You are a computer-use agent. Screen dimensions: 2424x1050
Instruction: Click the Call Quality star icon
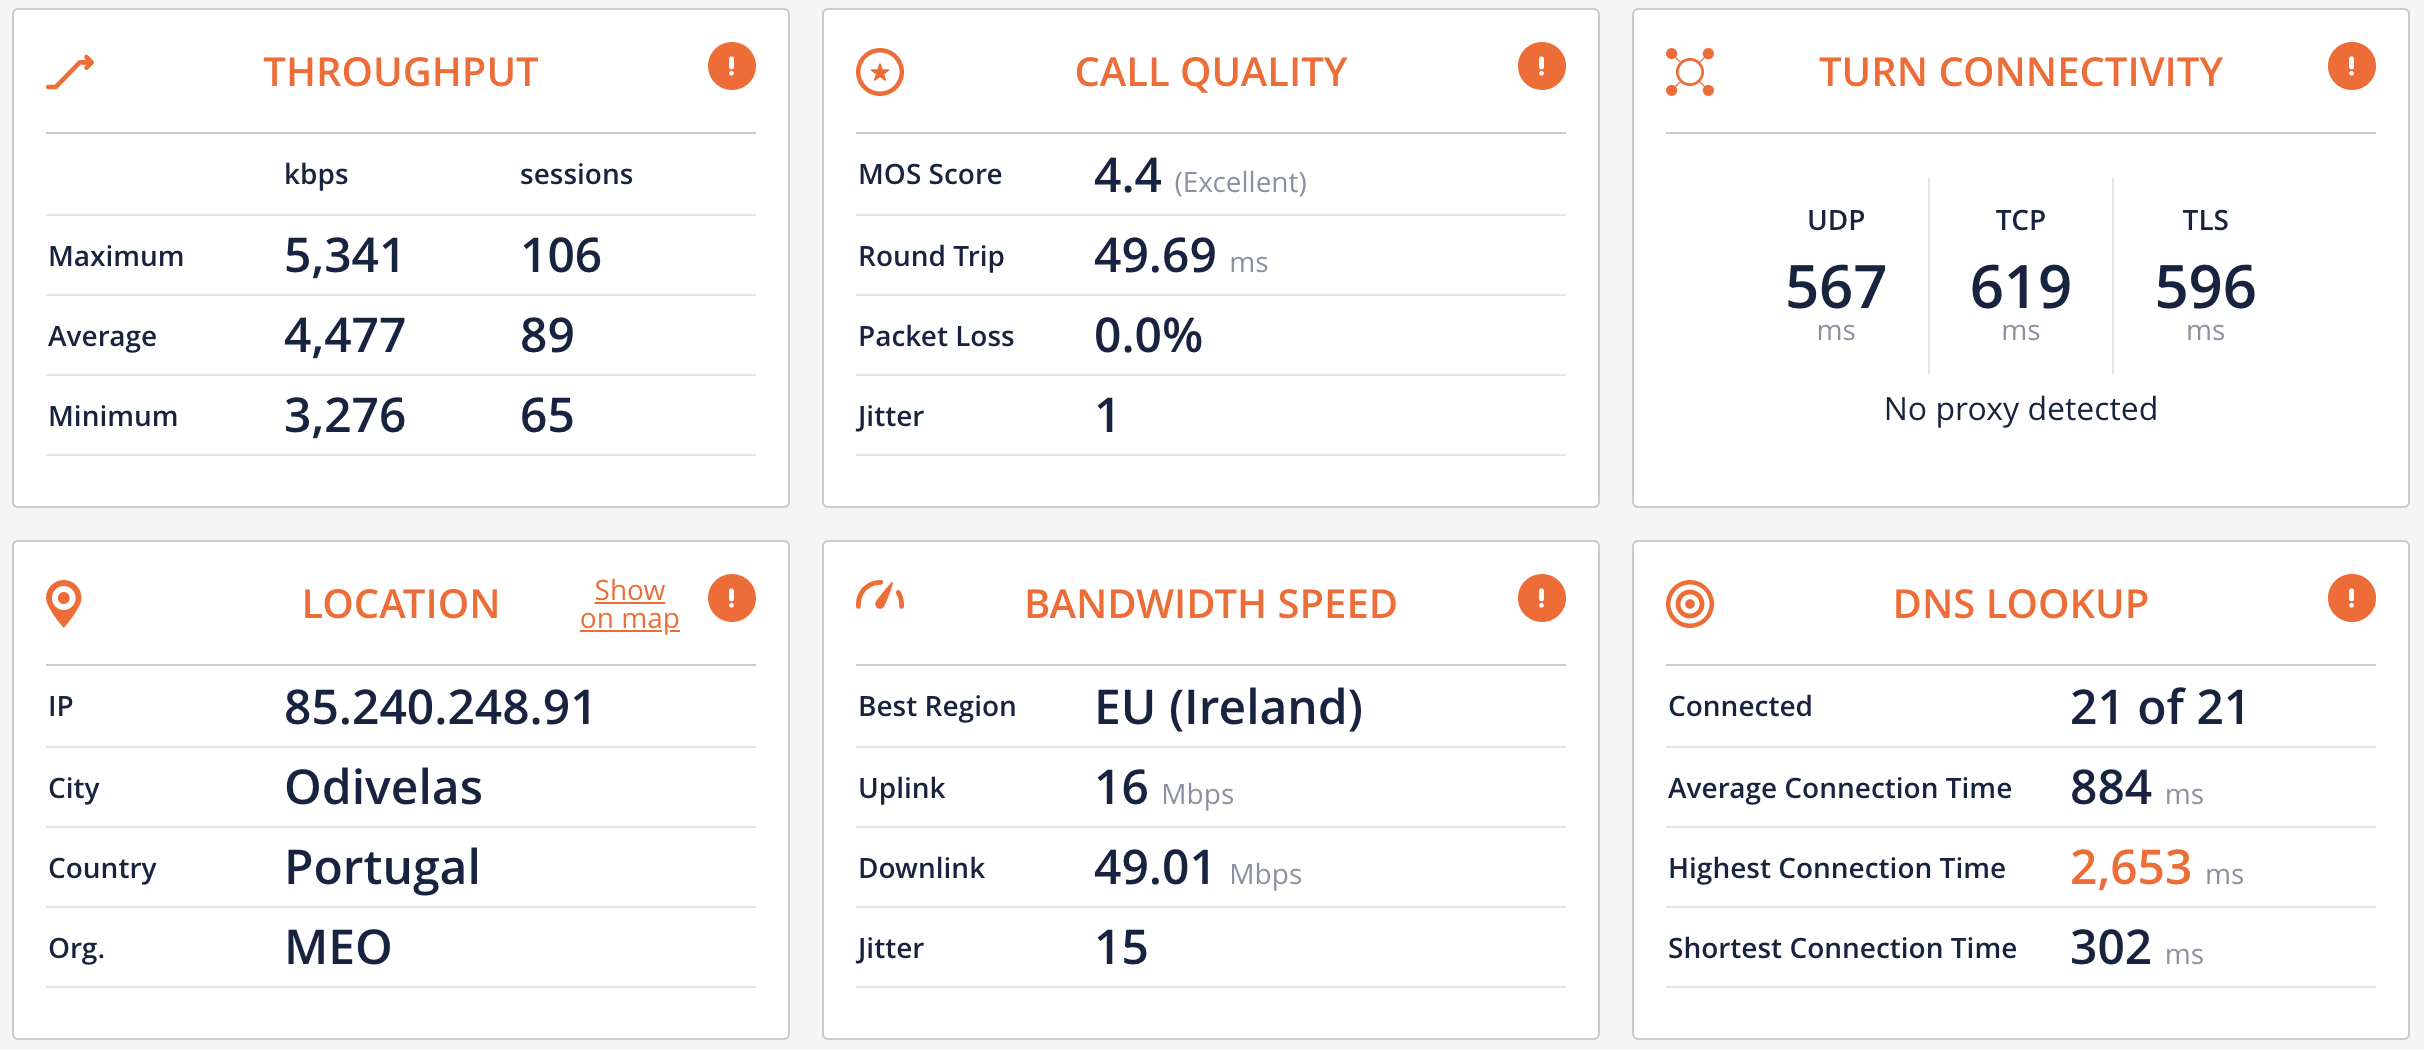coord(880,70)
